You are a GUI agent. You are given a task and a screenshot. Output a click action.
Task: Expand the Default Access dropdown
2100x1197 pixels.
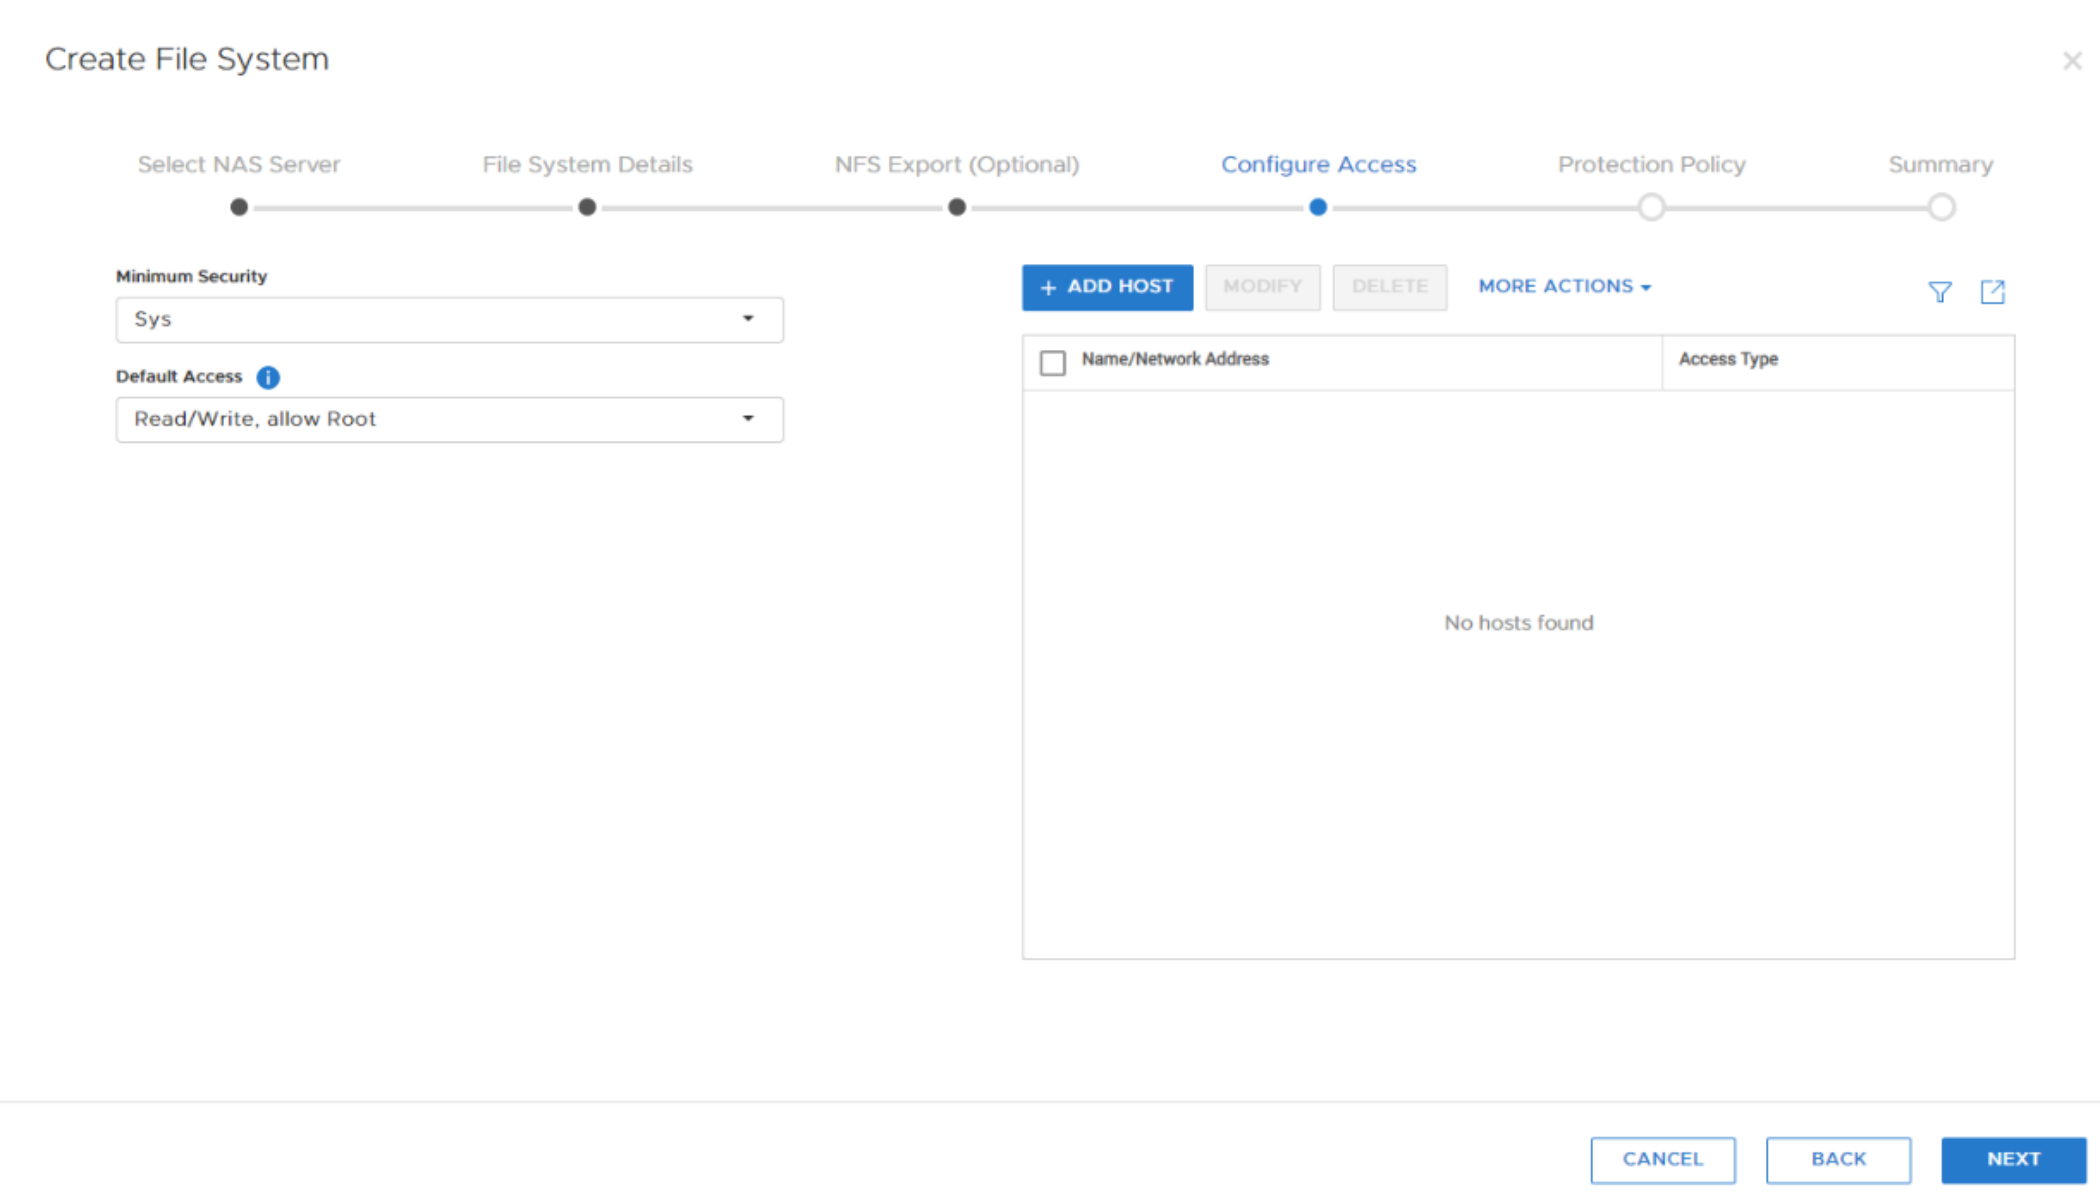[x=750, y=418]
